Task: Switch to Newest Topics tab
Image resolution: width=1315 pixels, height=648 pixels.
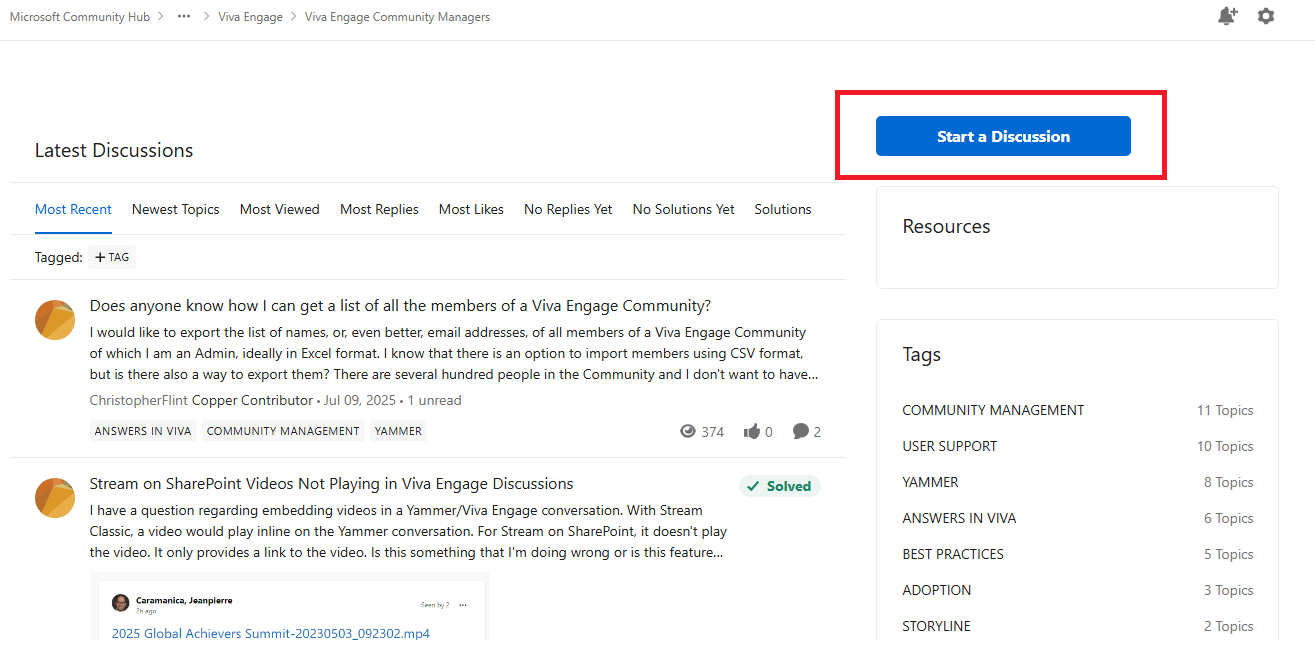Action: (x=175, y=209)
